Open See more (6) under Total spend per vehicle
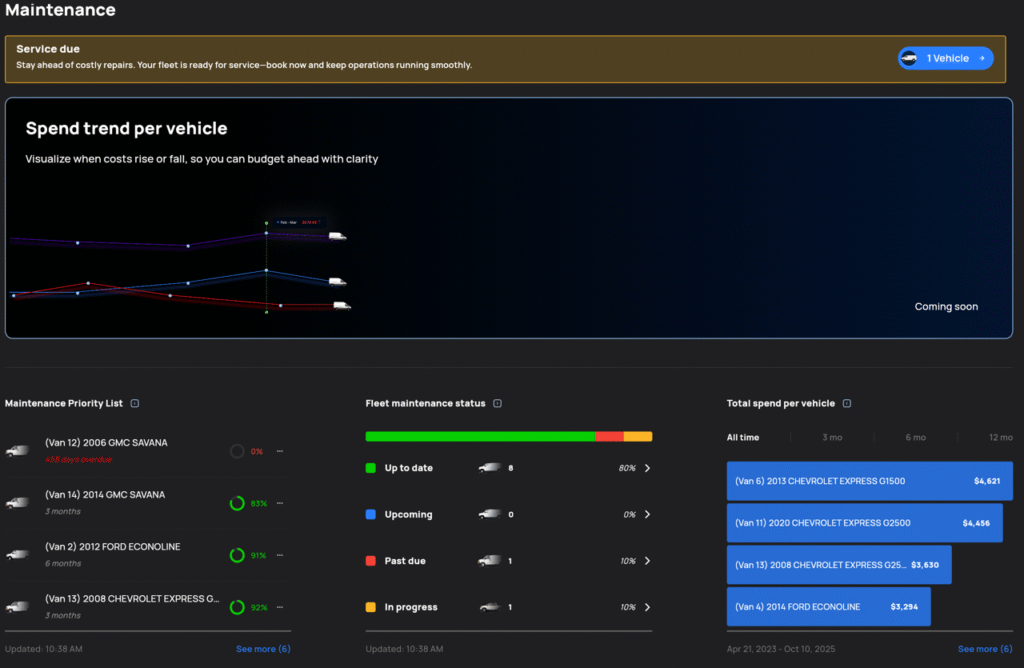 [984, 649]
